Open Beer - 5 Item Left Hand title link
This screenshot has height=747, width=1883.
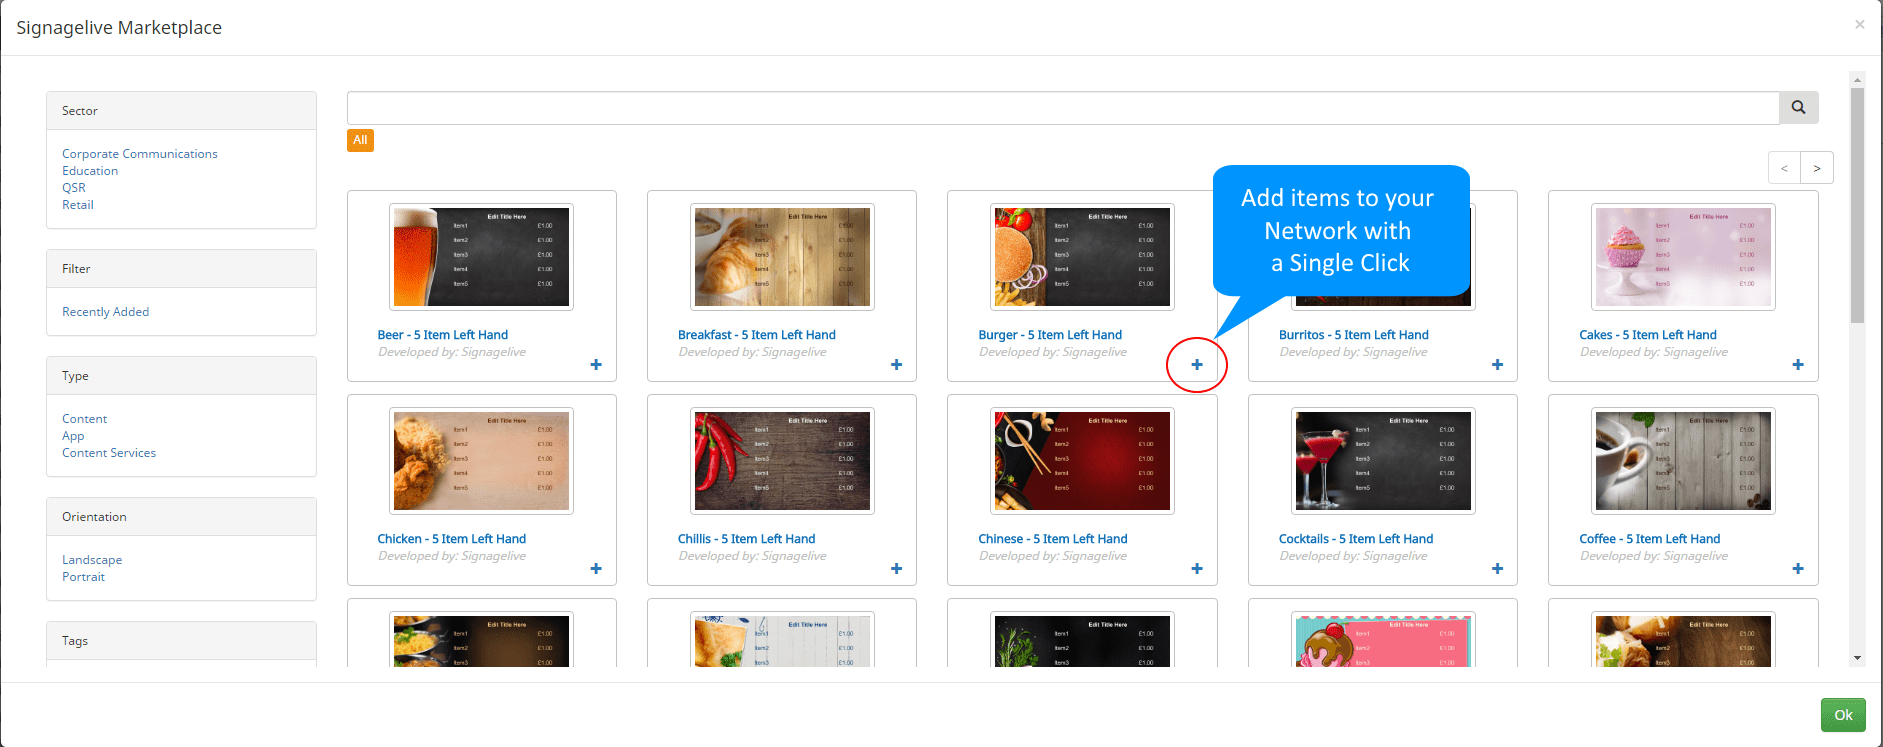443,335
